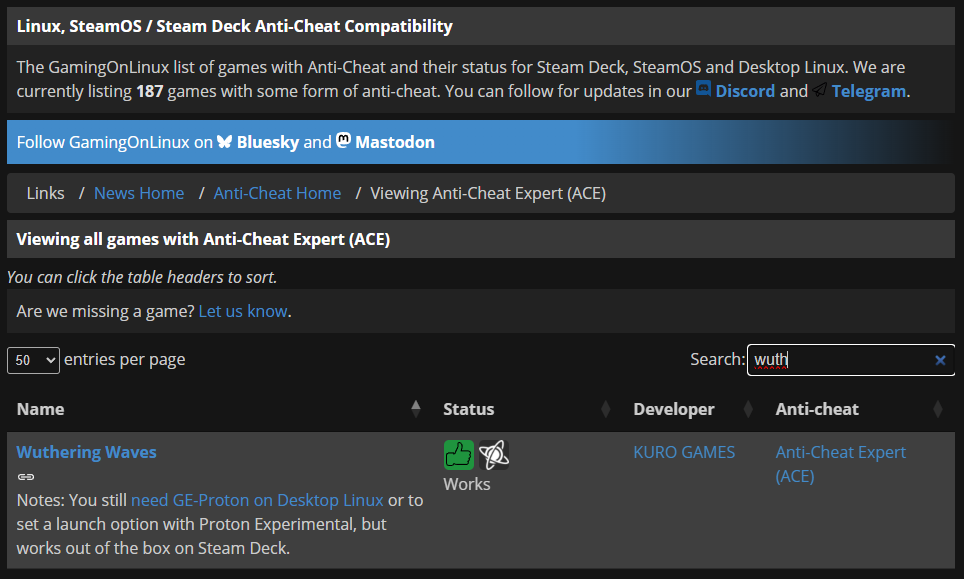
Task: Open the entries per page dropdown
Action: tap(34, 360)
